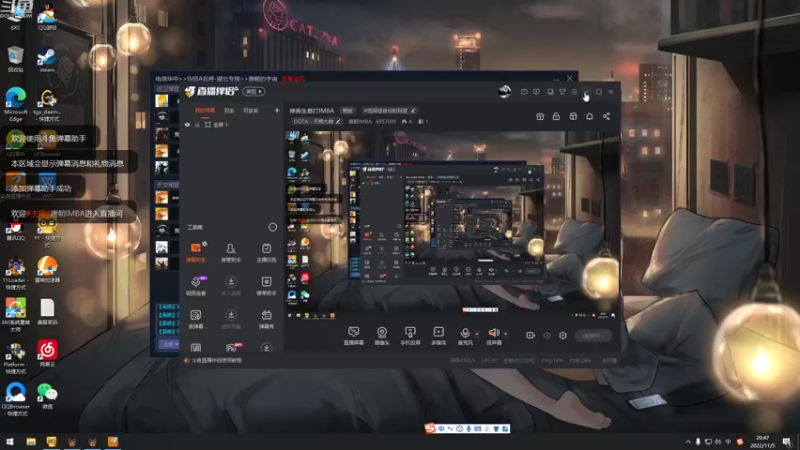Image resolution: width=800 pixels, height=450 pixels.
Task: Switch to the third scene tab
Action: tap(251, 110)
